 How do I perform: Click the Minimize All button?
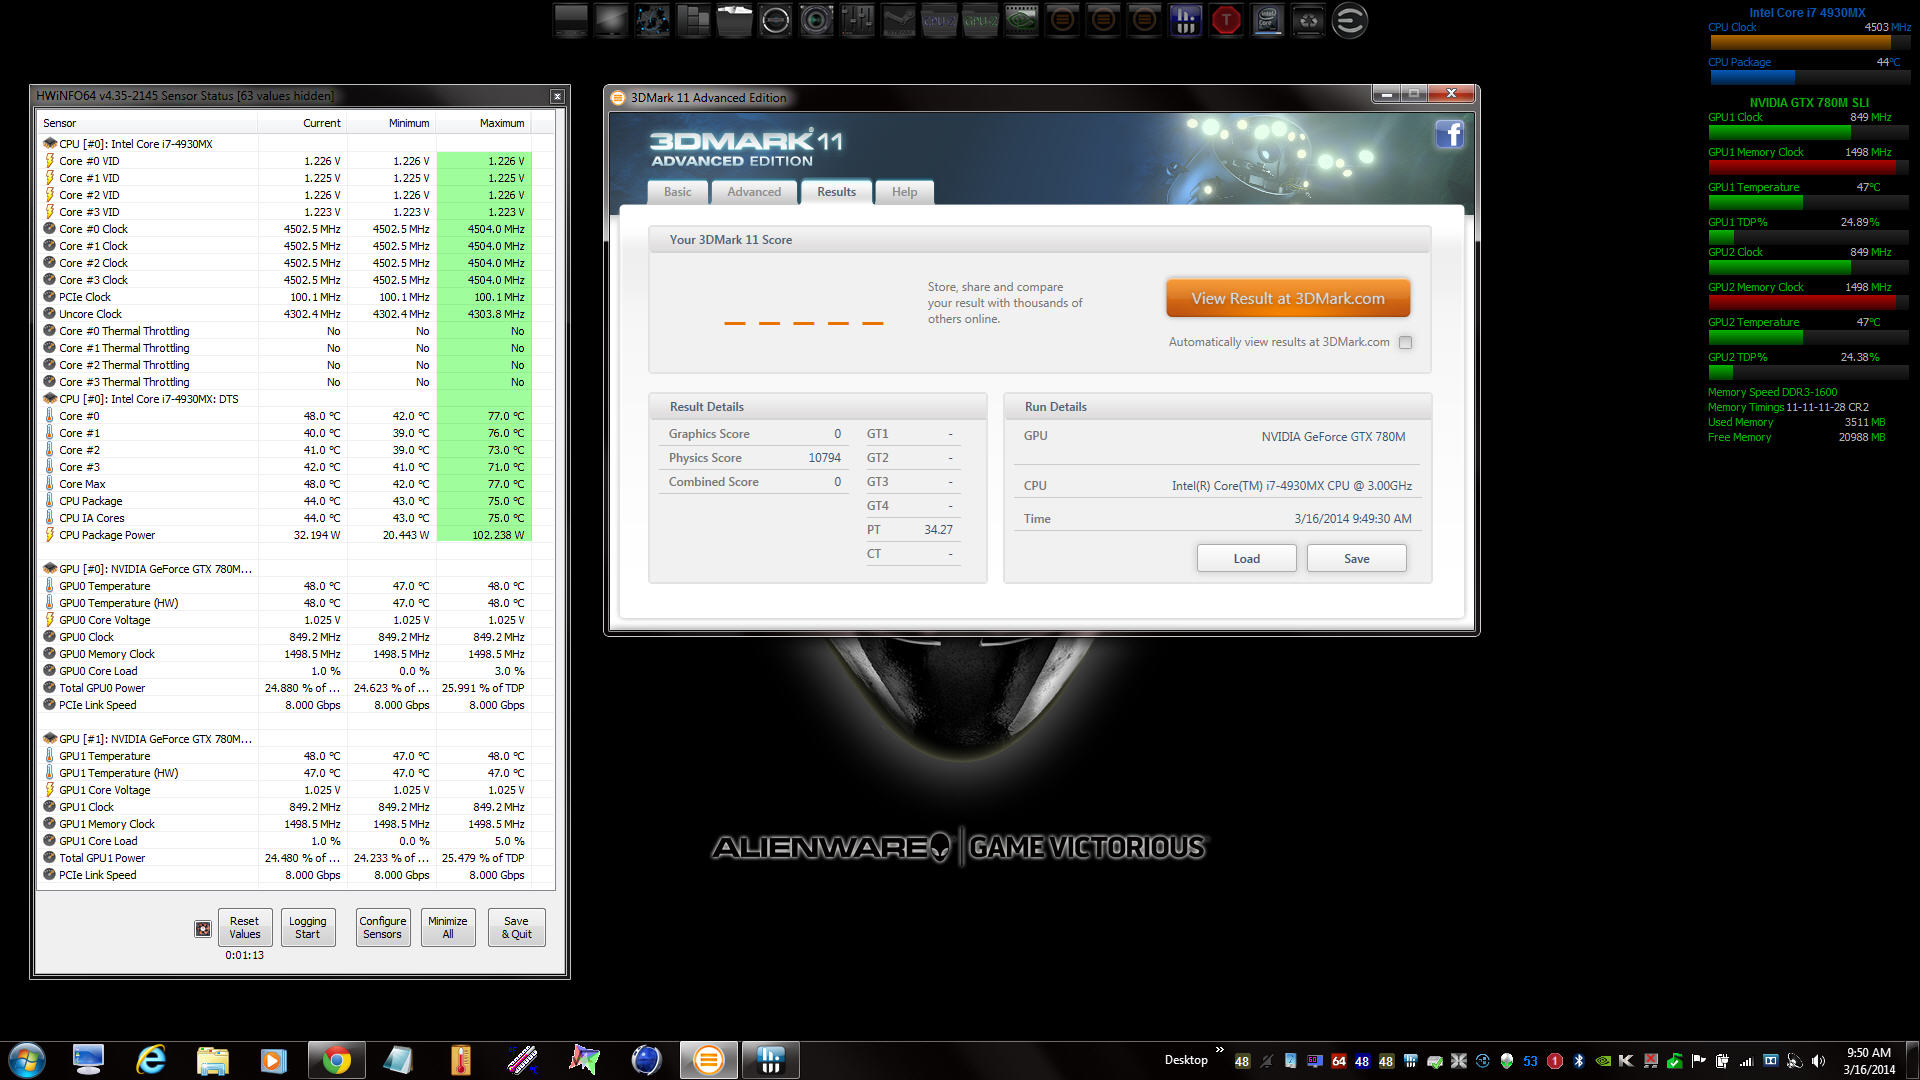[x=448, y=927]
